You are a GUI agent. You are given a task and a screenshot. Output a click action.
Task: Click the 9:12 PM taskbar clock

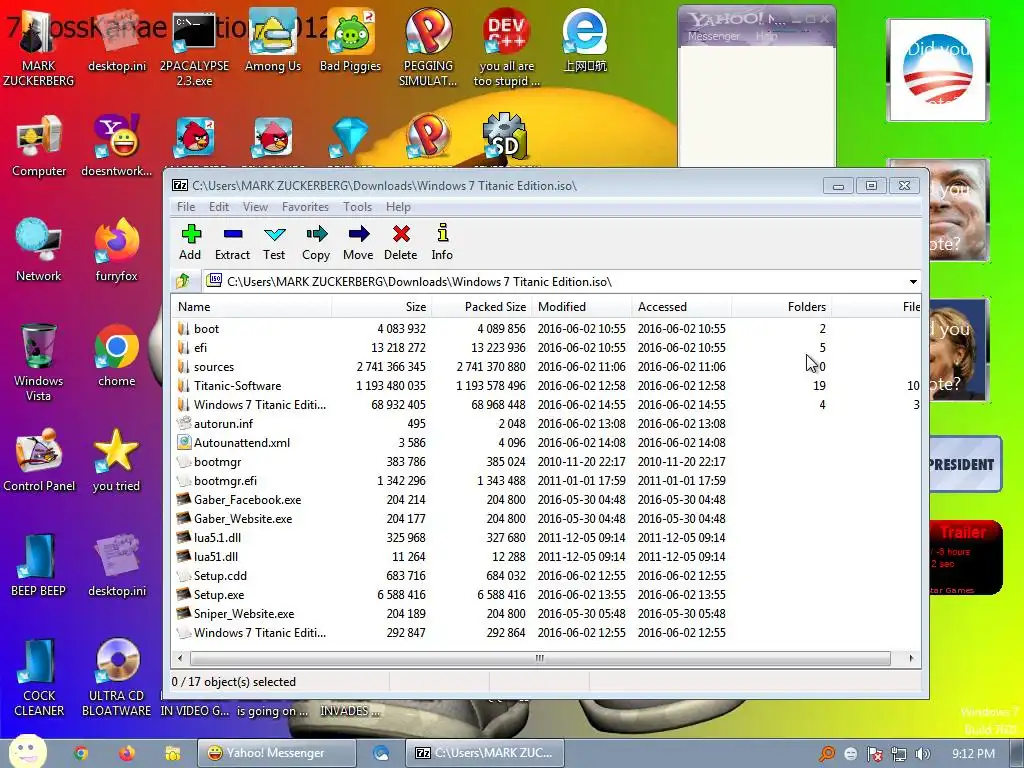974,754
